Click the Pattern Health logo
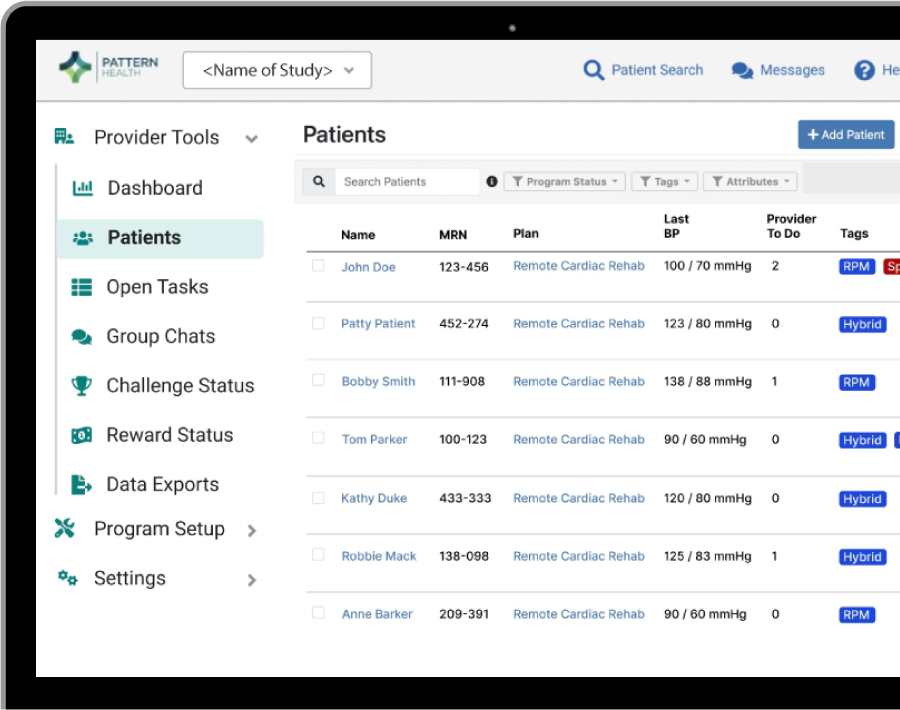Viewport: 900px width, 710px height. click(108, 69)
